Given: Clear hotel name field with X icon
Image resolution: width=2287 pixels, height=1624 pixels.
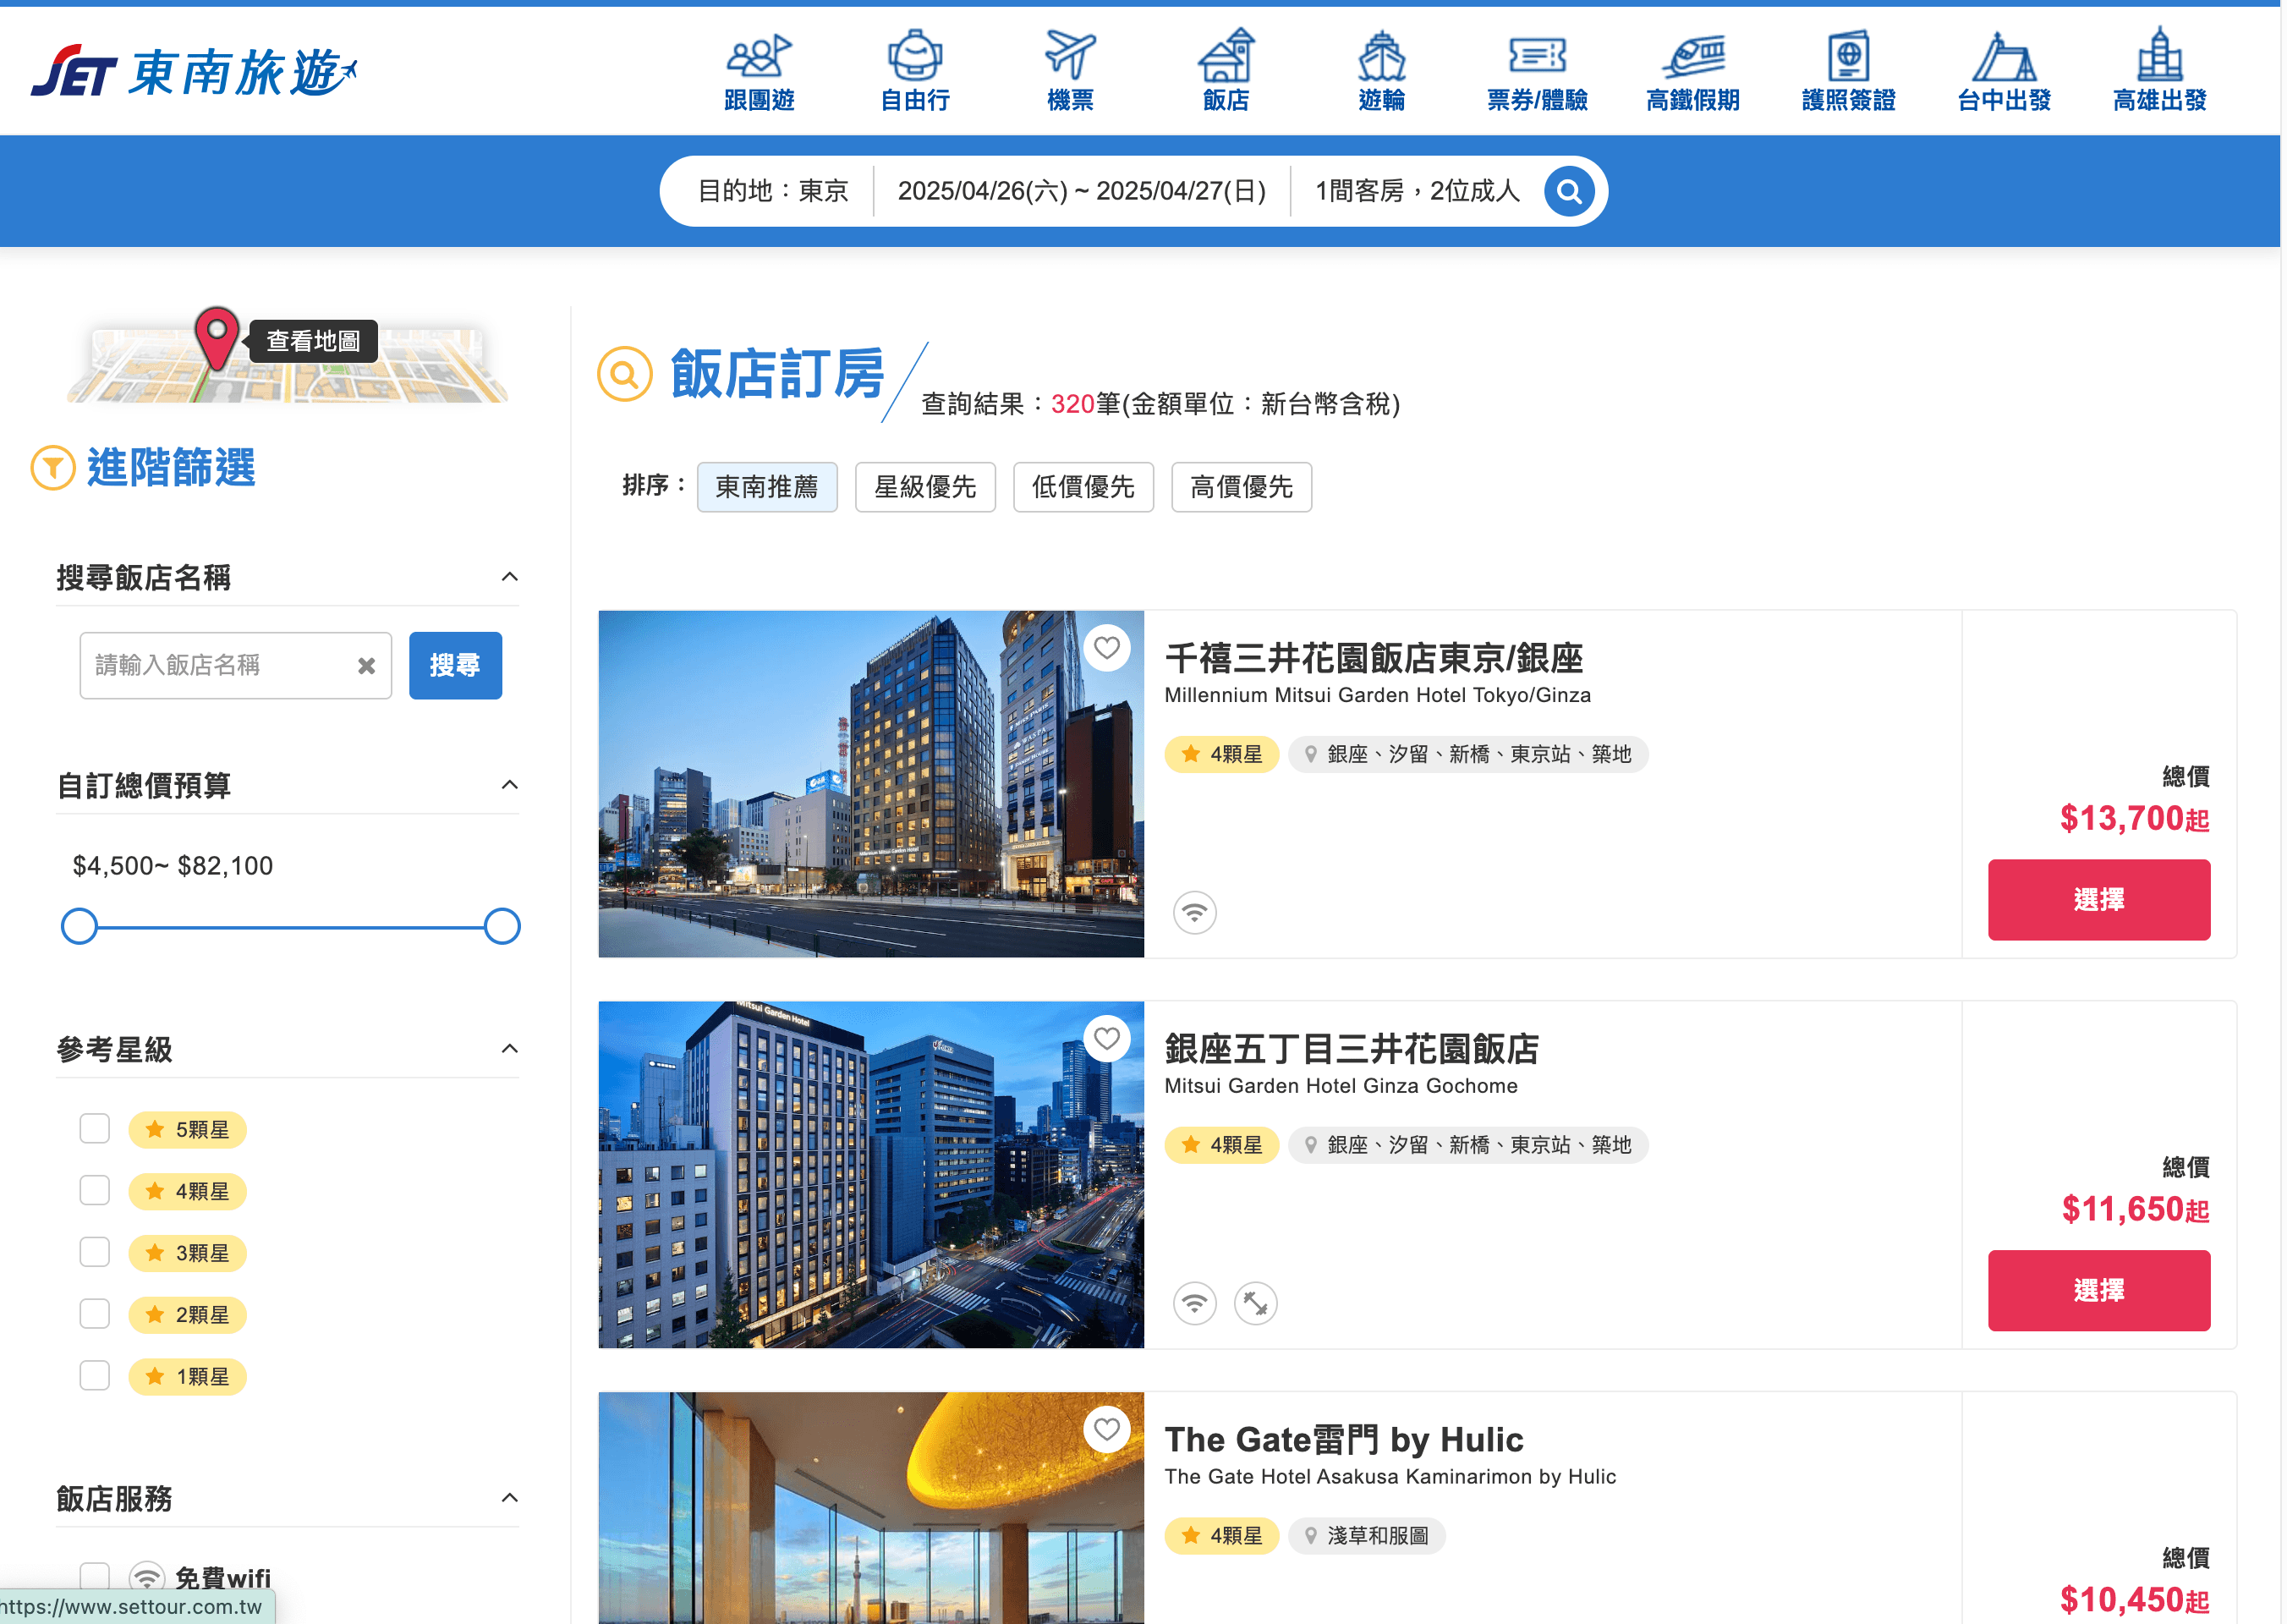Looking at the screenshot, I should 366,666.
